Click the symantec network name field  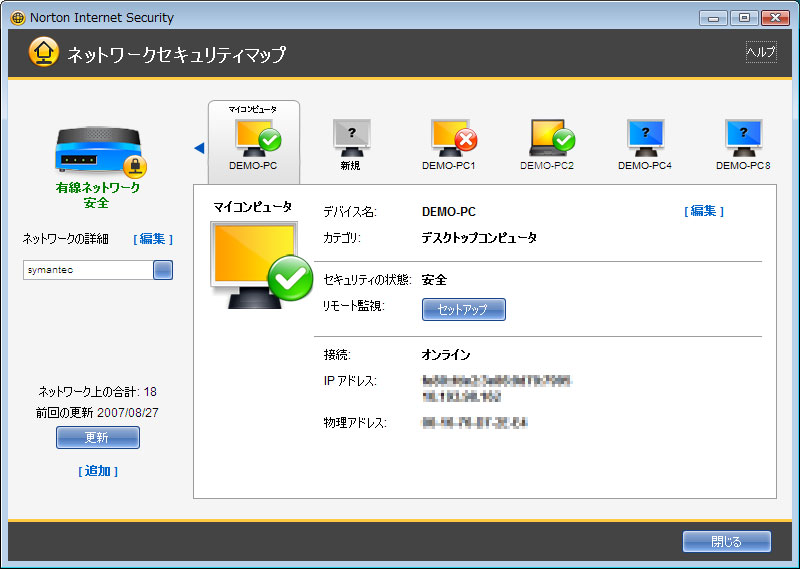click(x=88, y=270)
